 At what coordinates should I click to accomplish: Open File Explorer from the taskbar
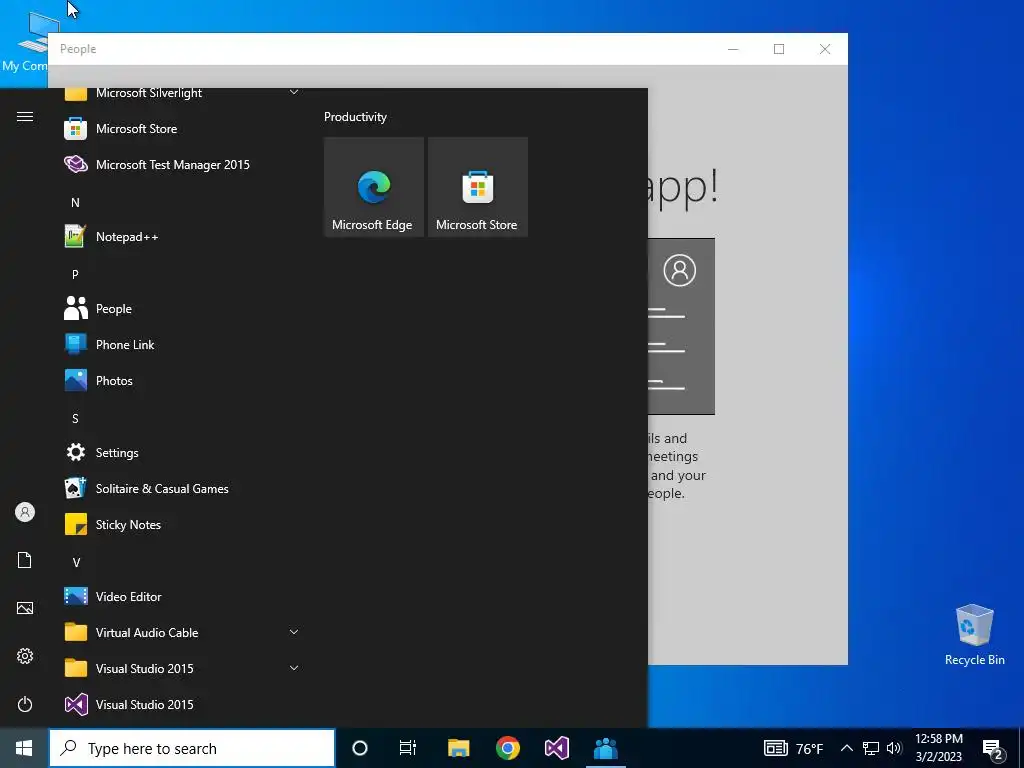458,748
